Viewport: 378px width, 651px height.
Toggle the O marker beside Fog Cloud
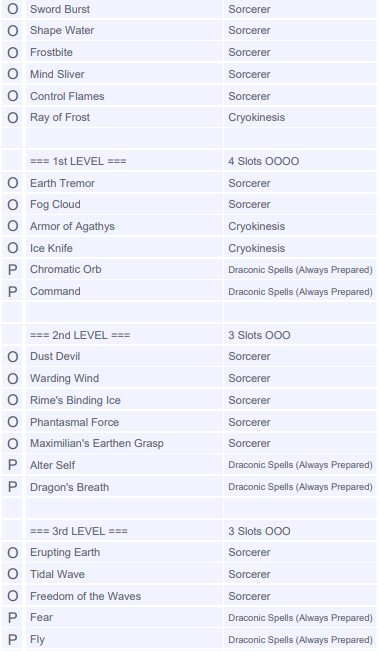tap(12, 205)
